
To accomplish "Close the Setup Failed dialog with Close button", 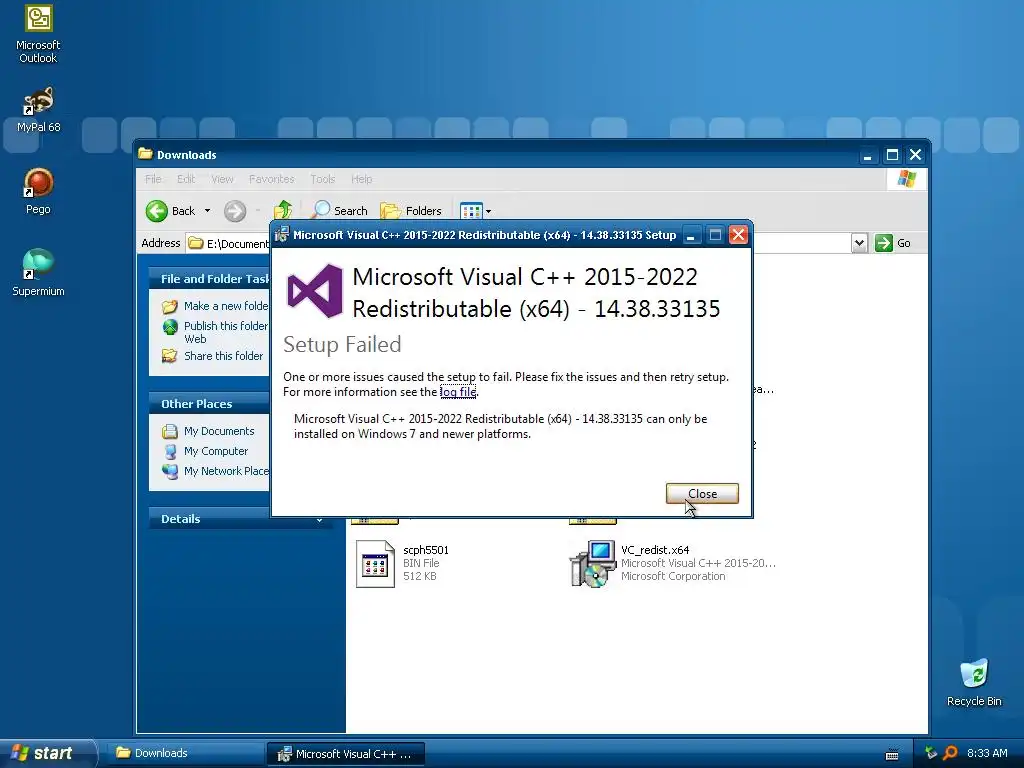I will [x=702, y=494].
